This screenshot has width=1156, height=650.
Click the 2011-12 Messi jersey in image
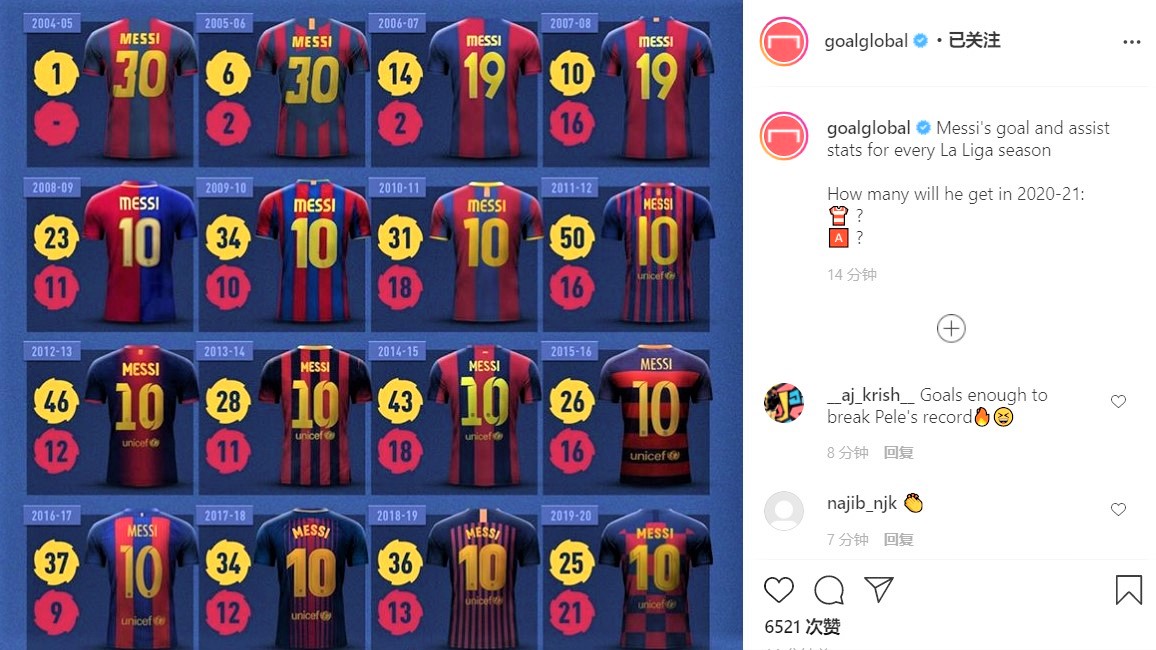[658, 253]
